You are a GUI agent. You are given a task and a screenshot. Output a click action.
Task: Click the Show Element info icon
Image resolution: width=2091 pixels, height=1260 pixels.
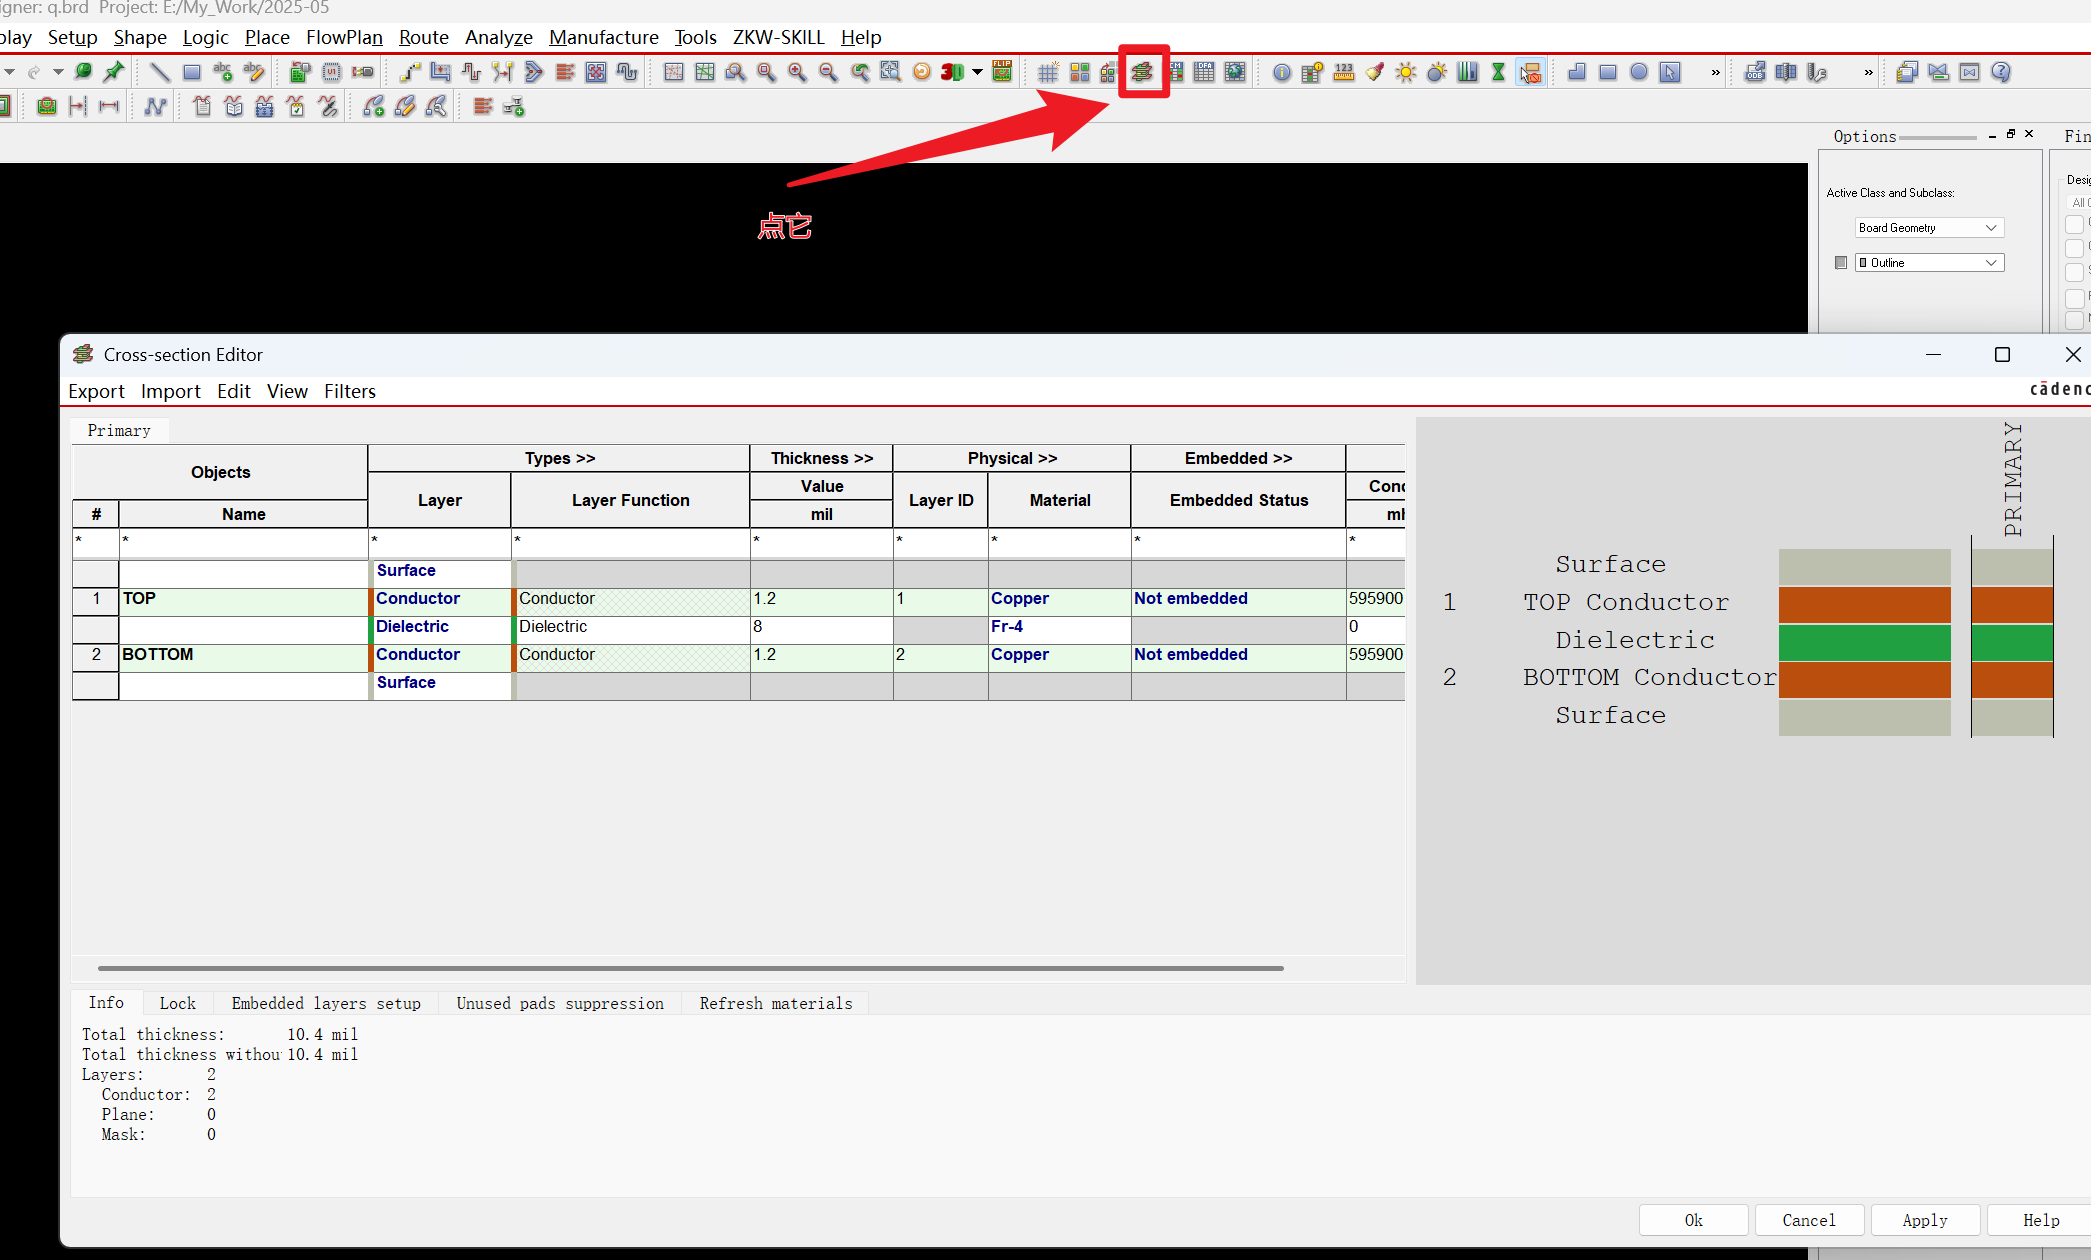tap(1281, 72)
